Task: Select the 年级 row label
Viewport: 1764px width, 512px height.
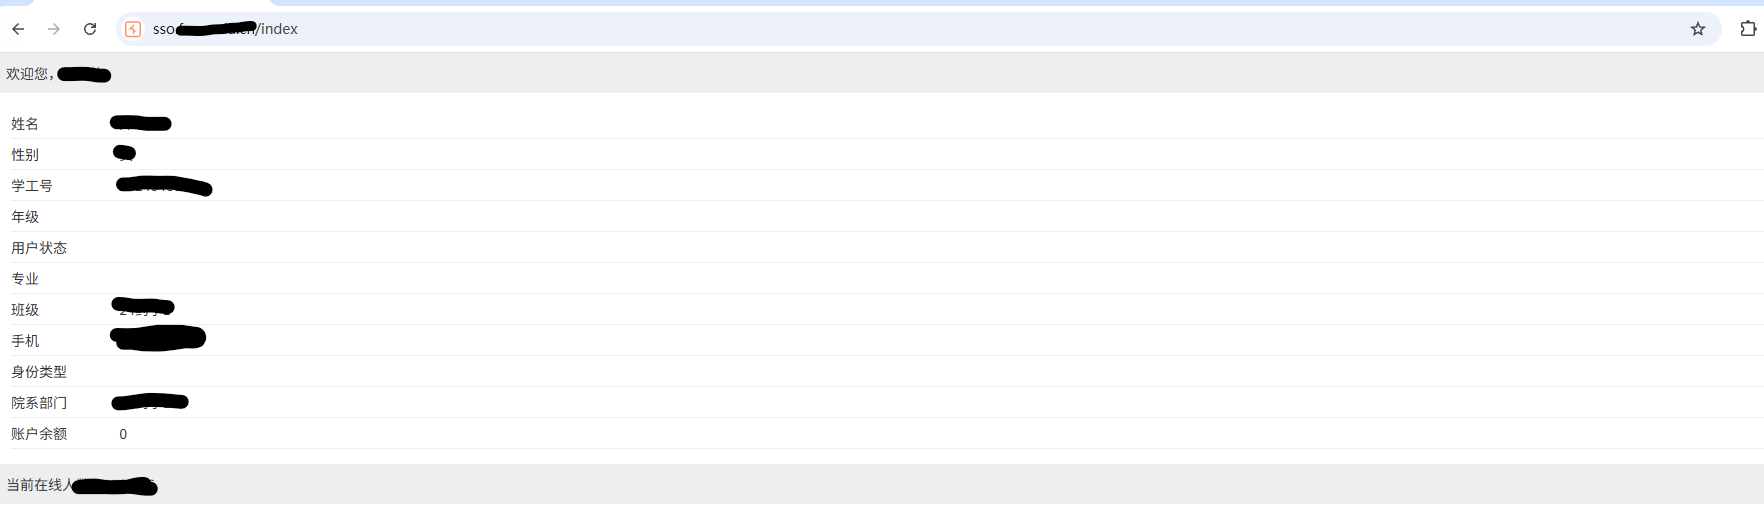Action: click(x=25, y=217)
